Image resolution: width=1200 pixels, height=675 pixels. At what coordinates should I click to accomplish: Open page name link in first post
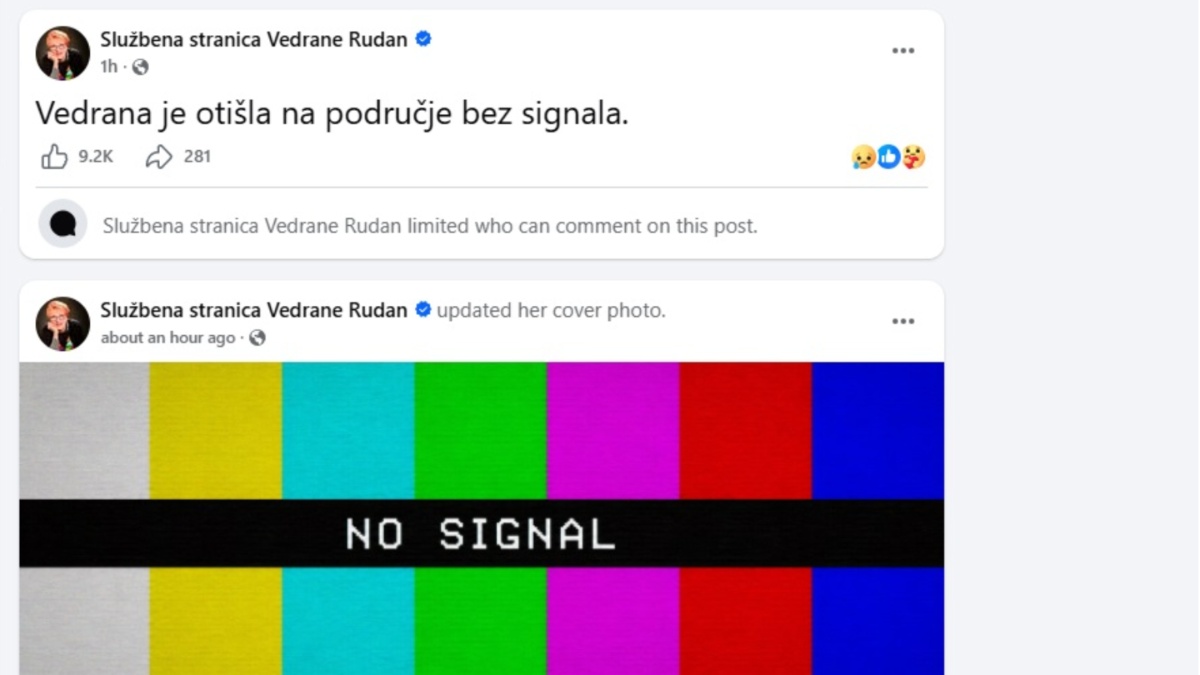coord(254,39)
